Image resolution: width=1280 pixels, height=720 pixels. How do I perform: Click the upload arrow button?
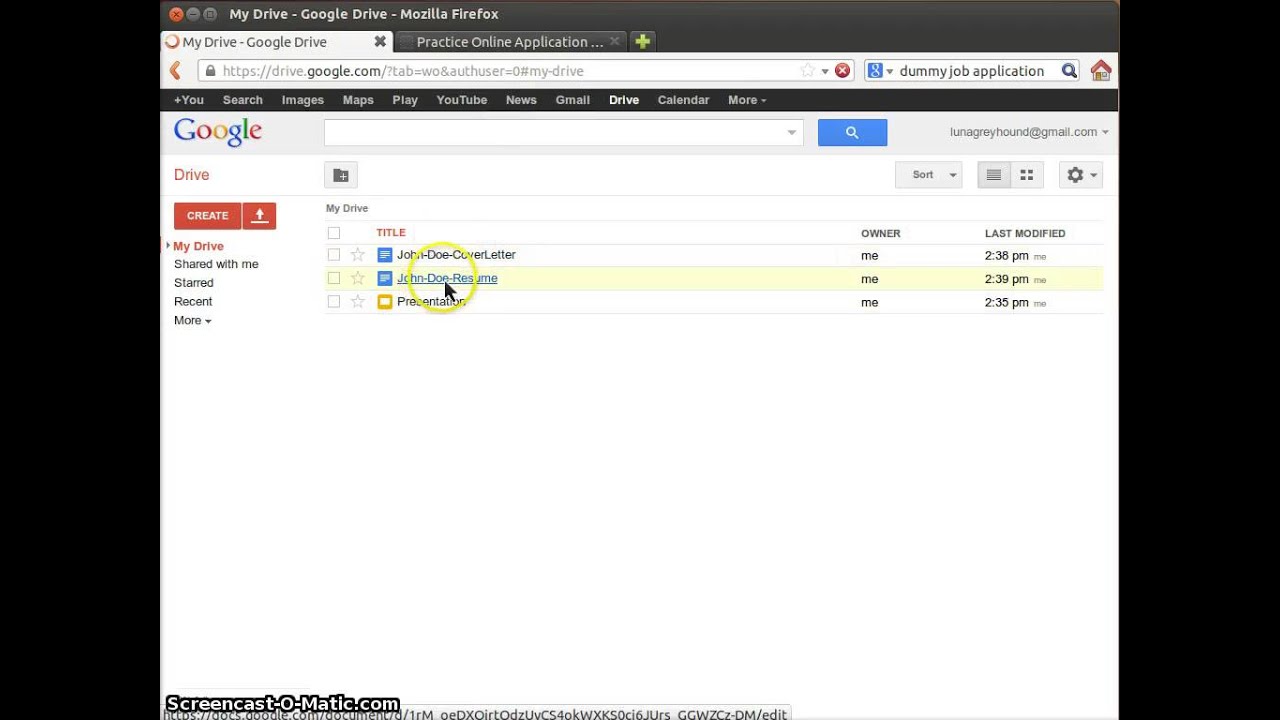259,215
